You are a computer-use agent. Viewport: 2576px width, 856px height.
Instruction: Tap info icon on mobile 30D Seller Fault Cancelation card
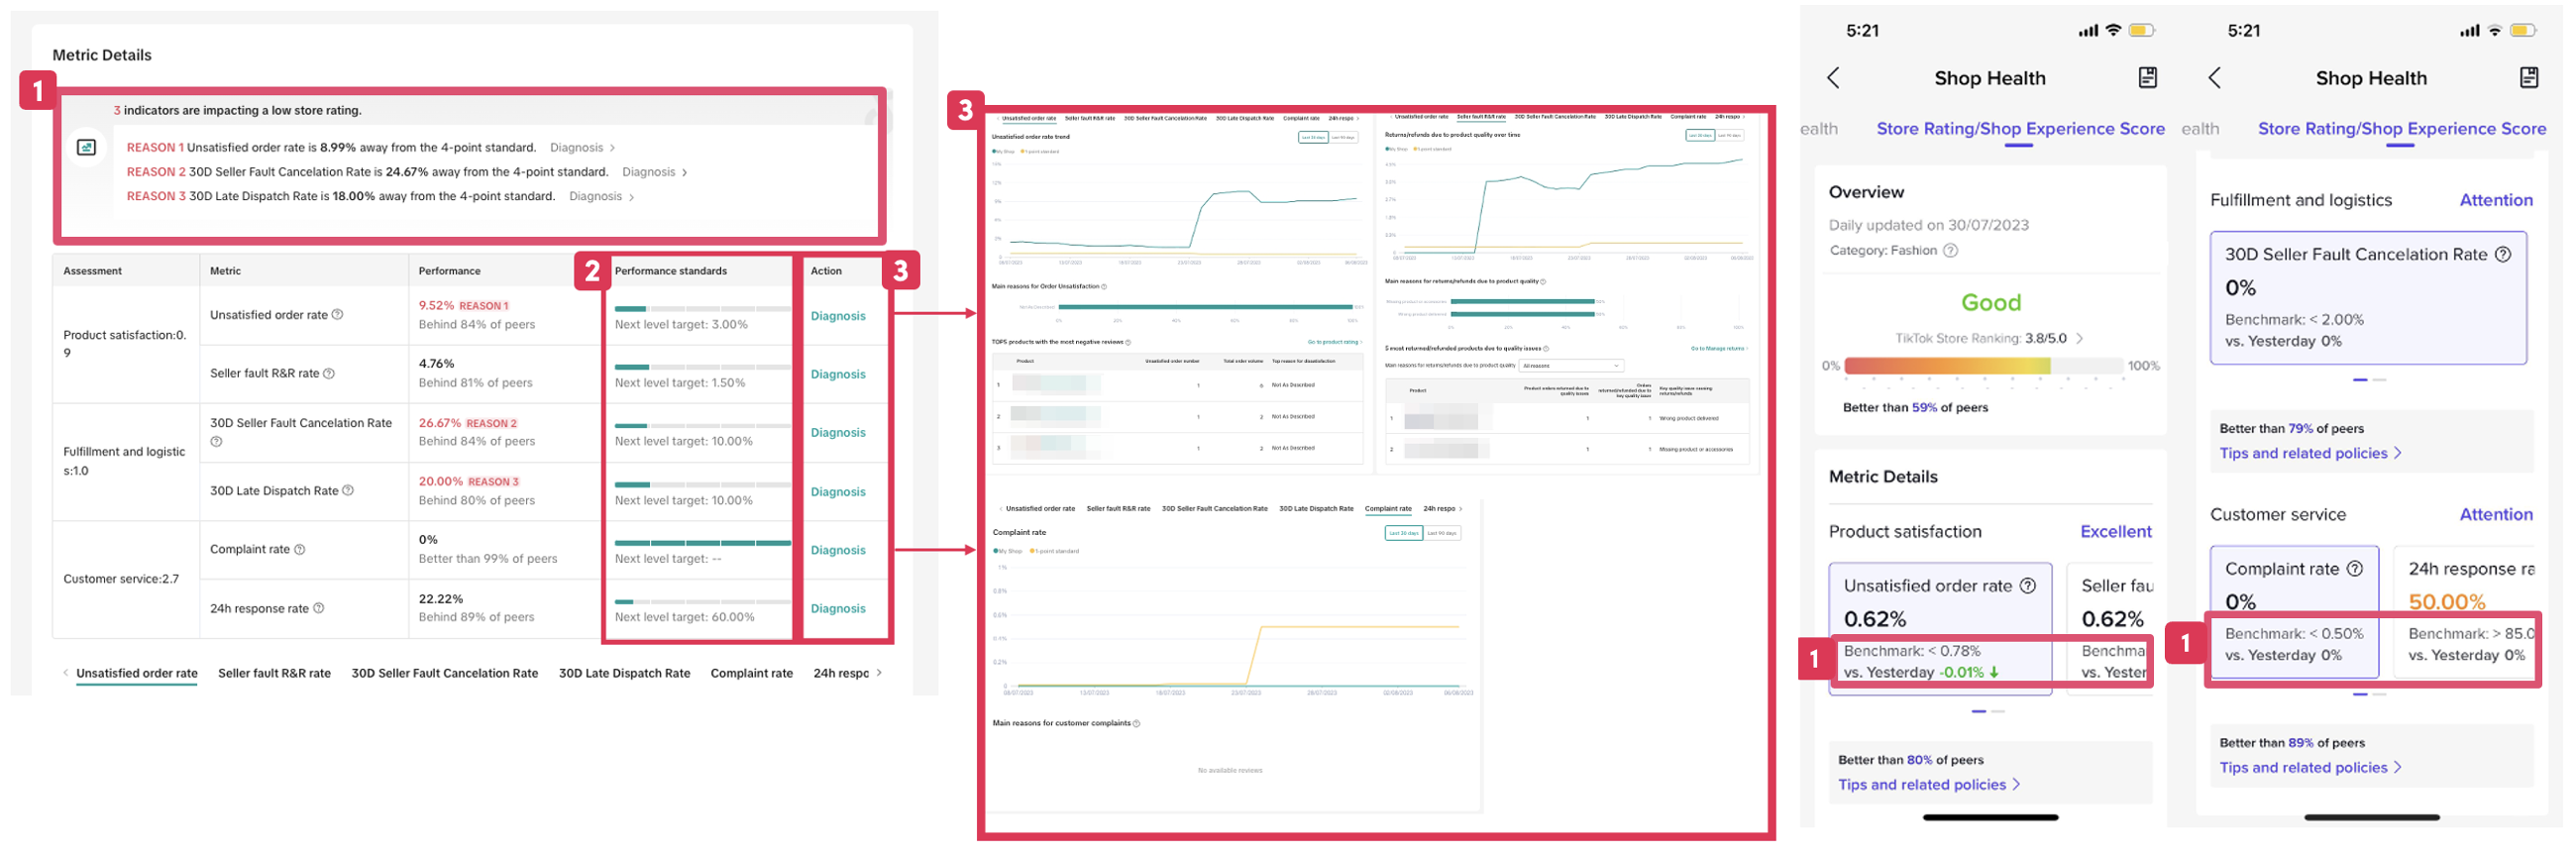pos(2502,255)
